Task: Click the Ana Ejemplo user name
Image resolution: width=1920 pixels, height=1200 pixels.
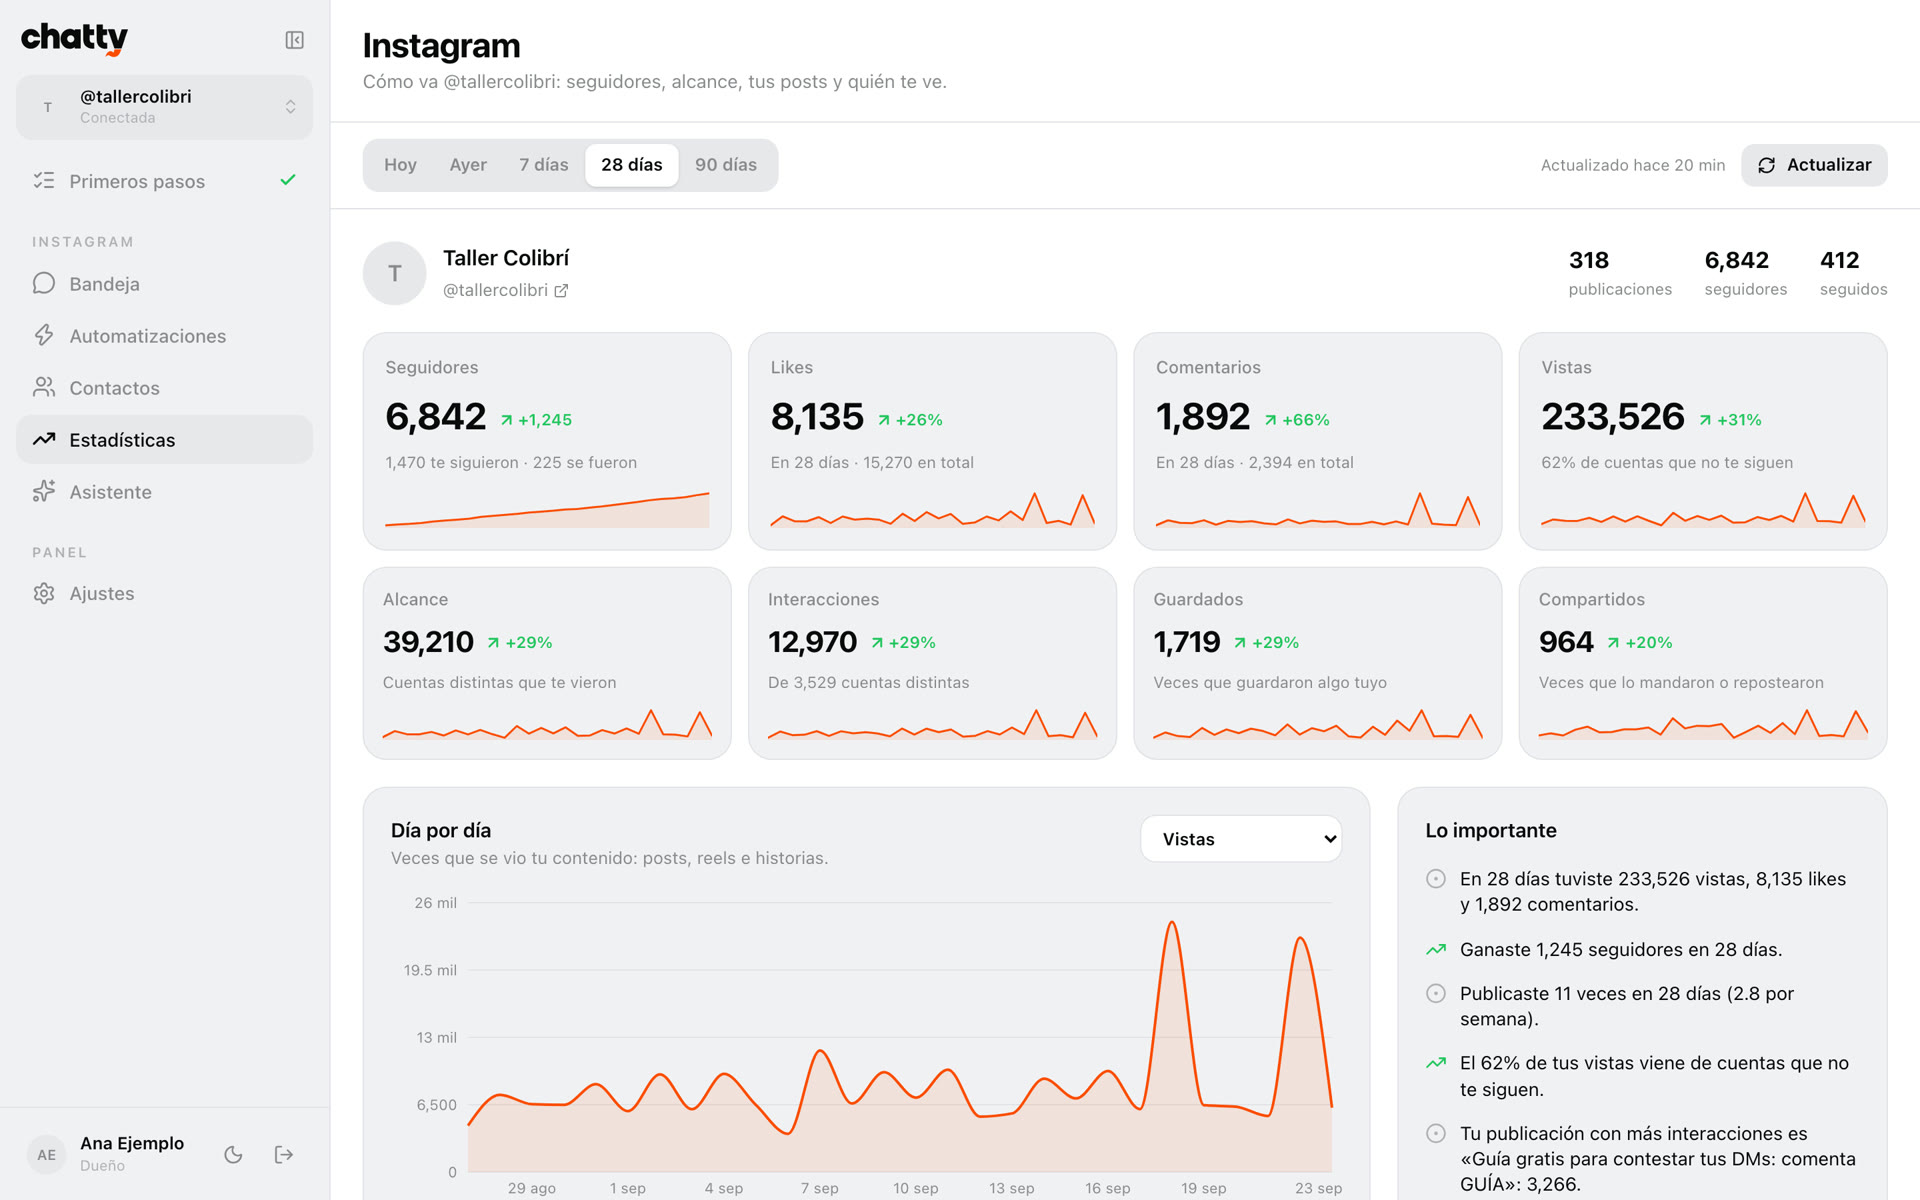Action: 132,1143
